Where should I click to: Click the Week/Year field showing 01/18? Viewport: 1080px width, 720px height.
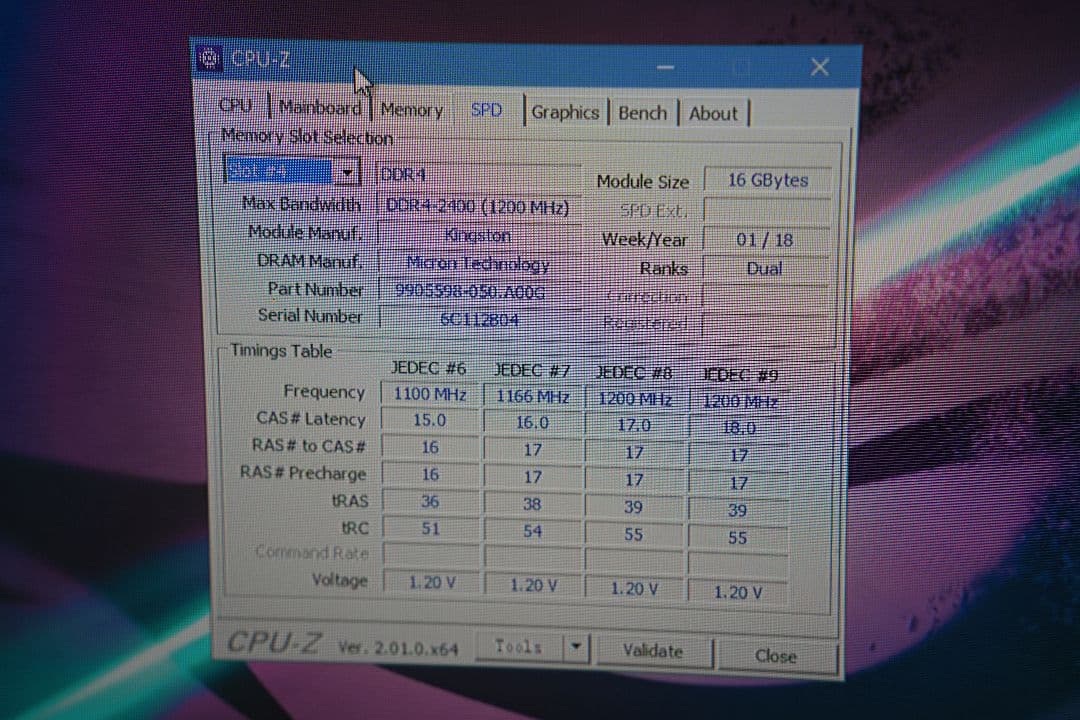pos(763,239)
